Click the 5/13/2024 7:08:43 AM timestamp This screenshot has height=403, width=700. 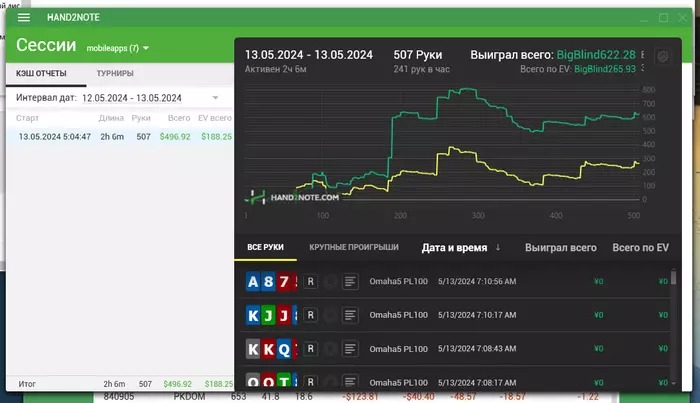click(477, 349)
